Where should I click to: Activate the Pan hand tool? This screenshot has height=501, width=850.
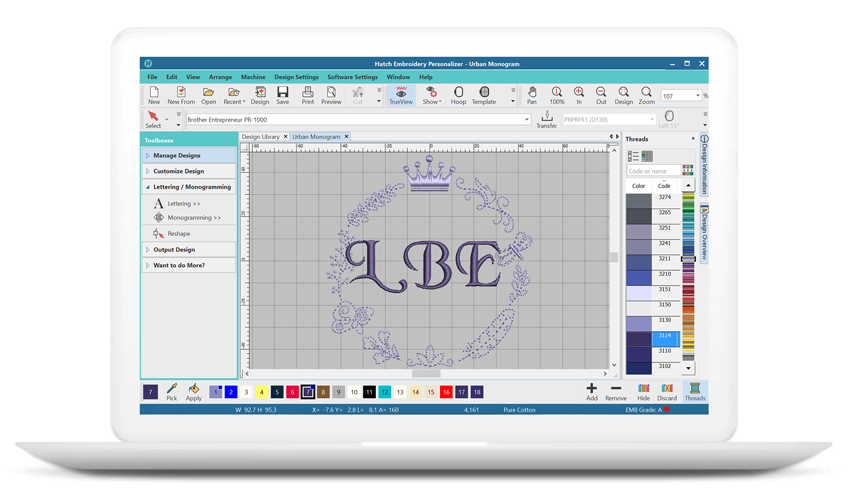532,95
